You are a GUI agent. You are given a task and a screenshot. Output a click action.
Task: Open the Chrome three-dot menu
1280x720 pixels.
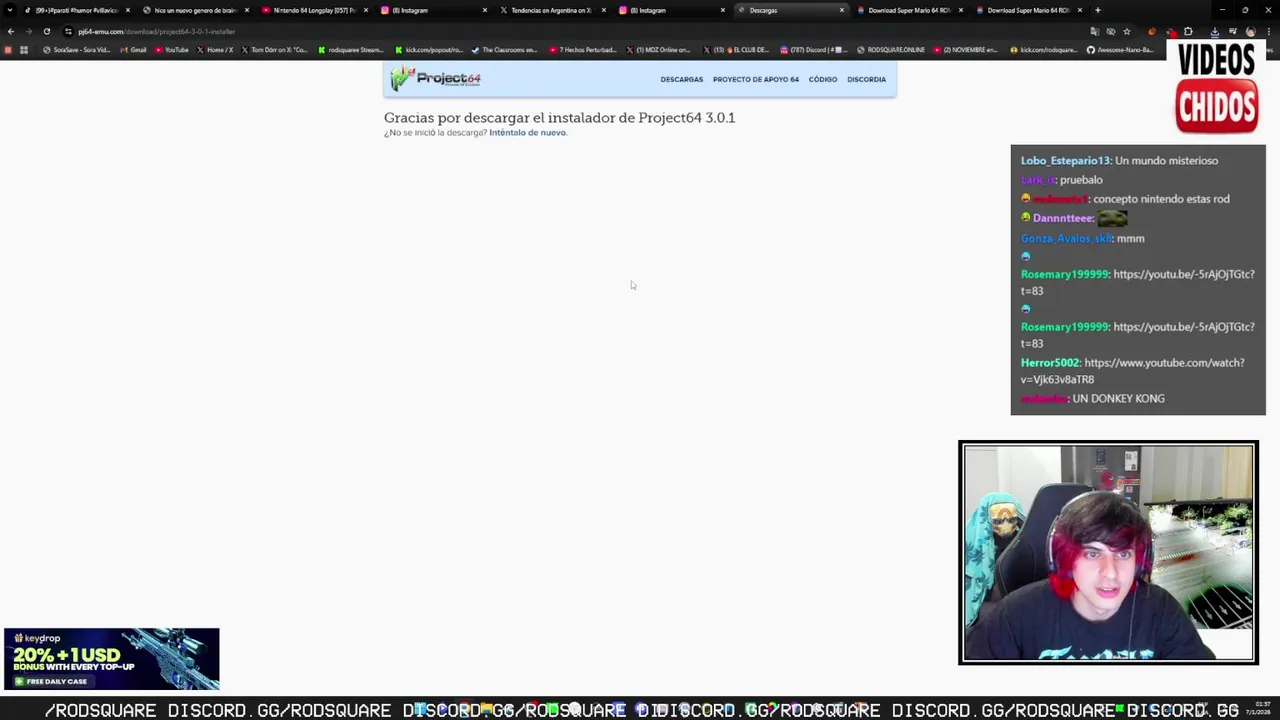point(1269,31)
